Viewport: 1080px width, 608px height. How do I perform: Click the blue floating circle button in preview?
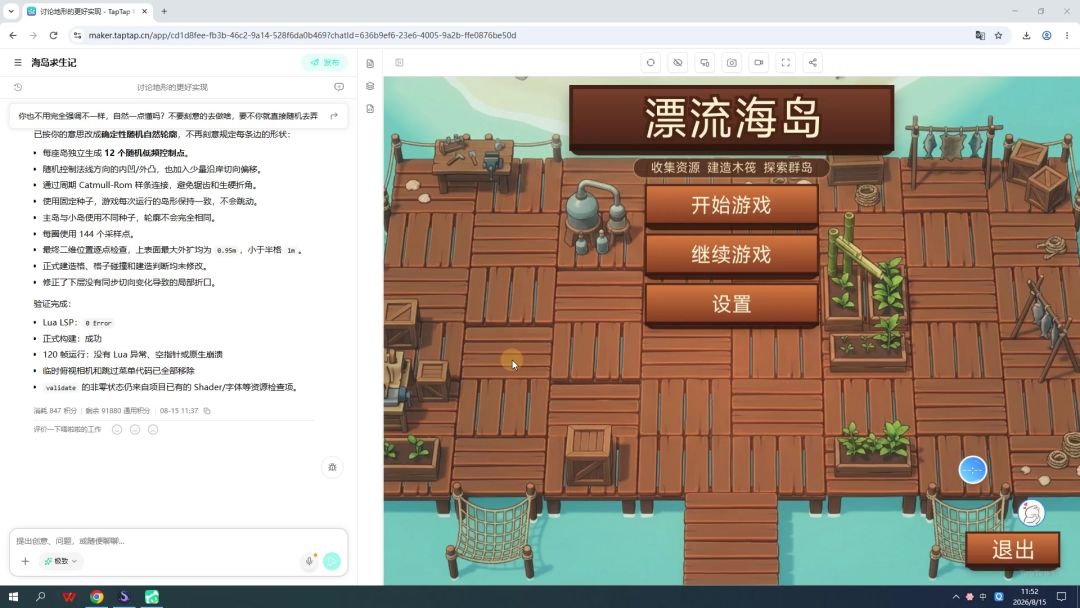(973, 470)
